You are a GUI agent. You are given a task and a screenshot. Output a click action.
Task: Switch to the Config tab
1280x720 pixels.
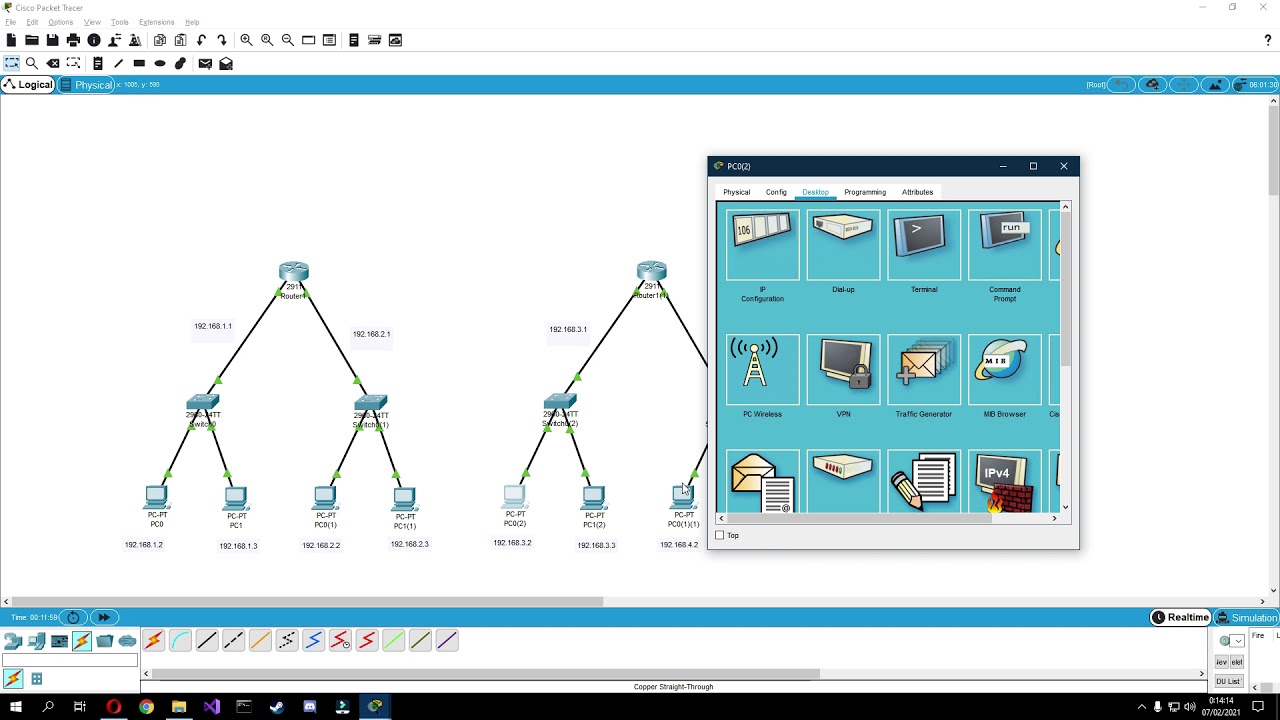tap(776, 192)
